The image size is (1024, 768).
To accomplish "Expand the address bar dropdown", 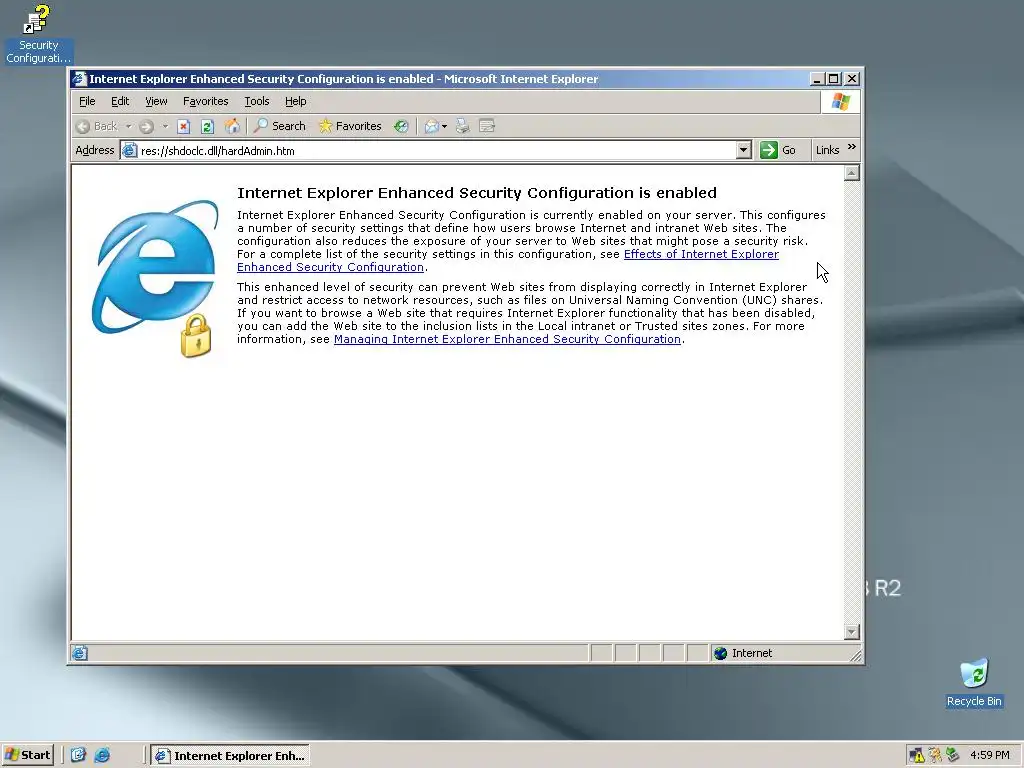I will 743,151.
